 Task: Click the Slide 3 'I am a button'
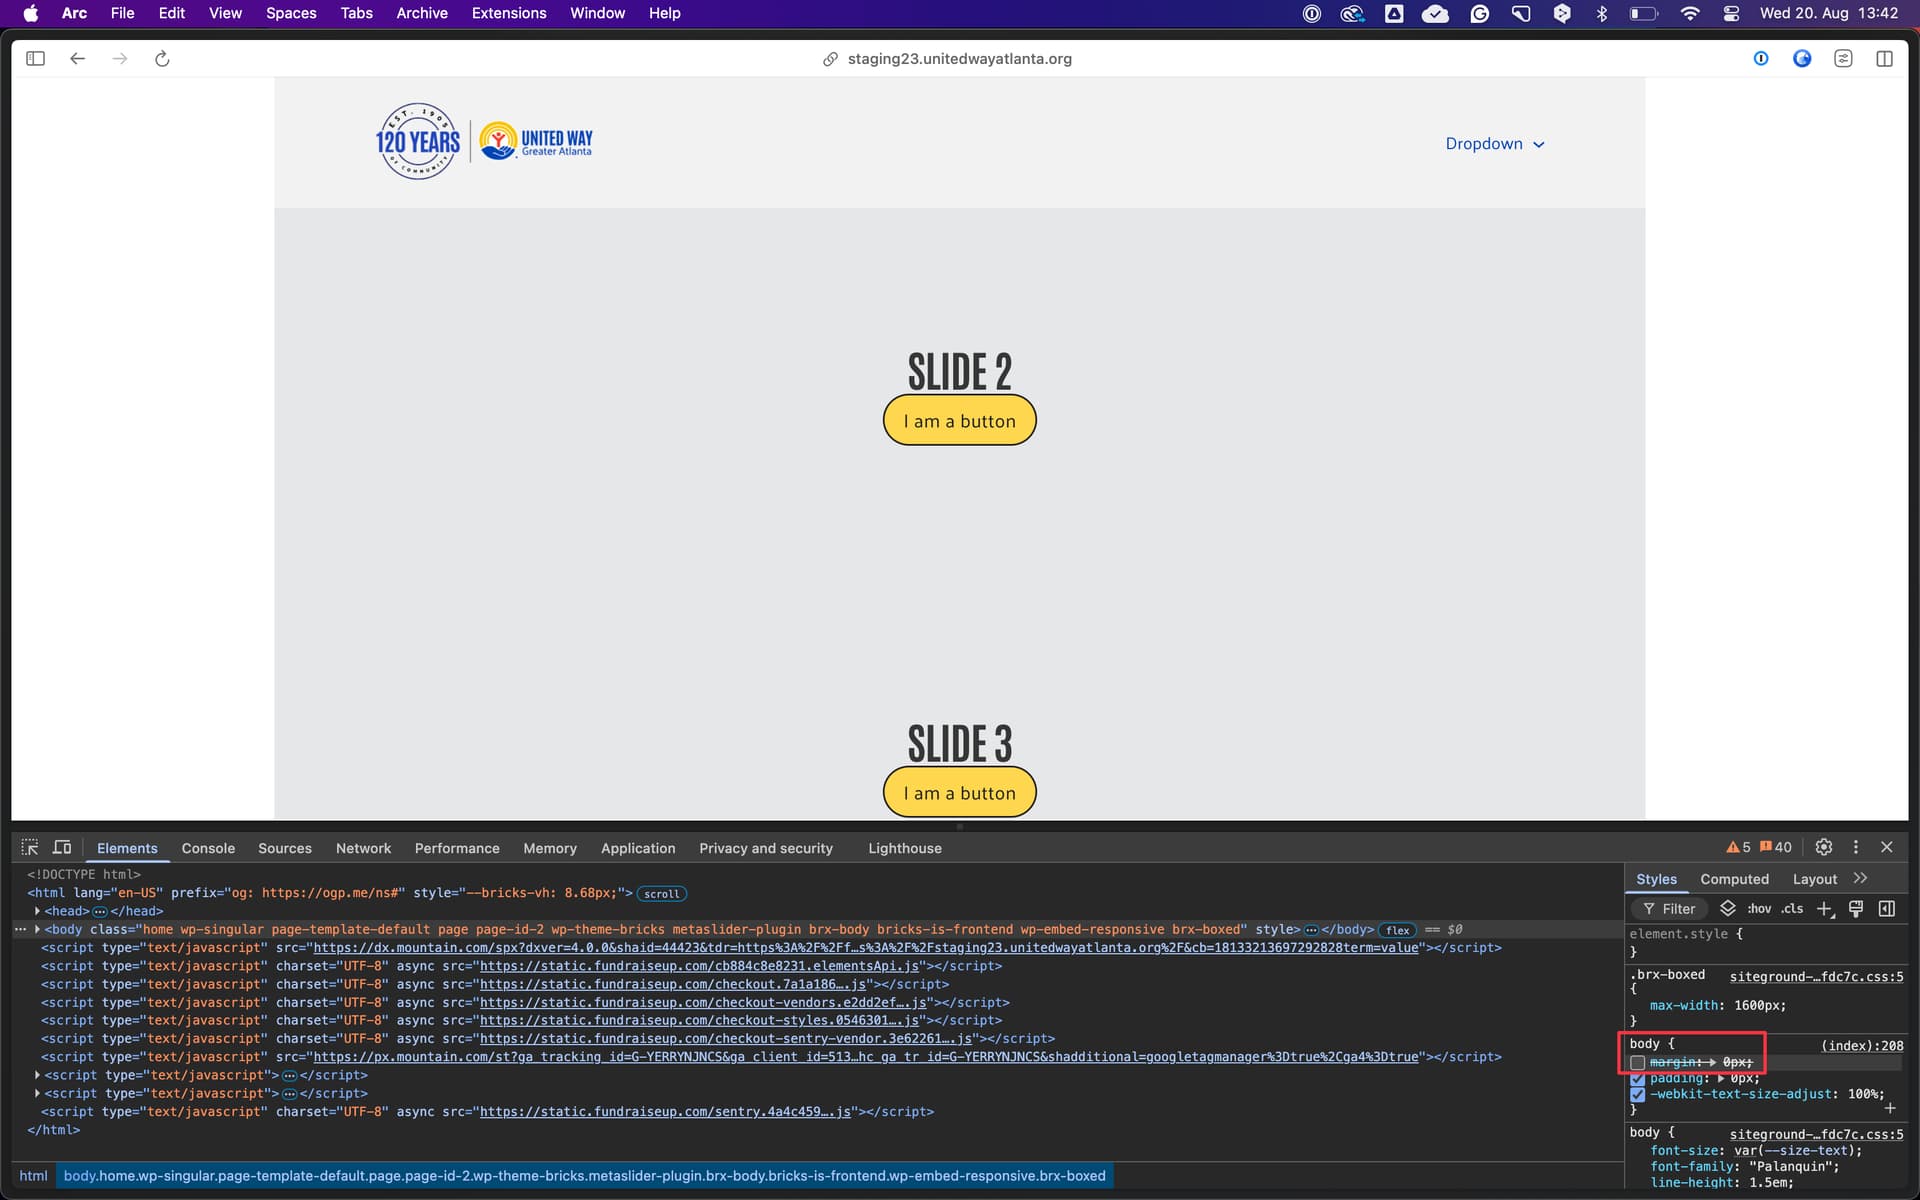tap(960, 793)
